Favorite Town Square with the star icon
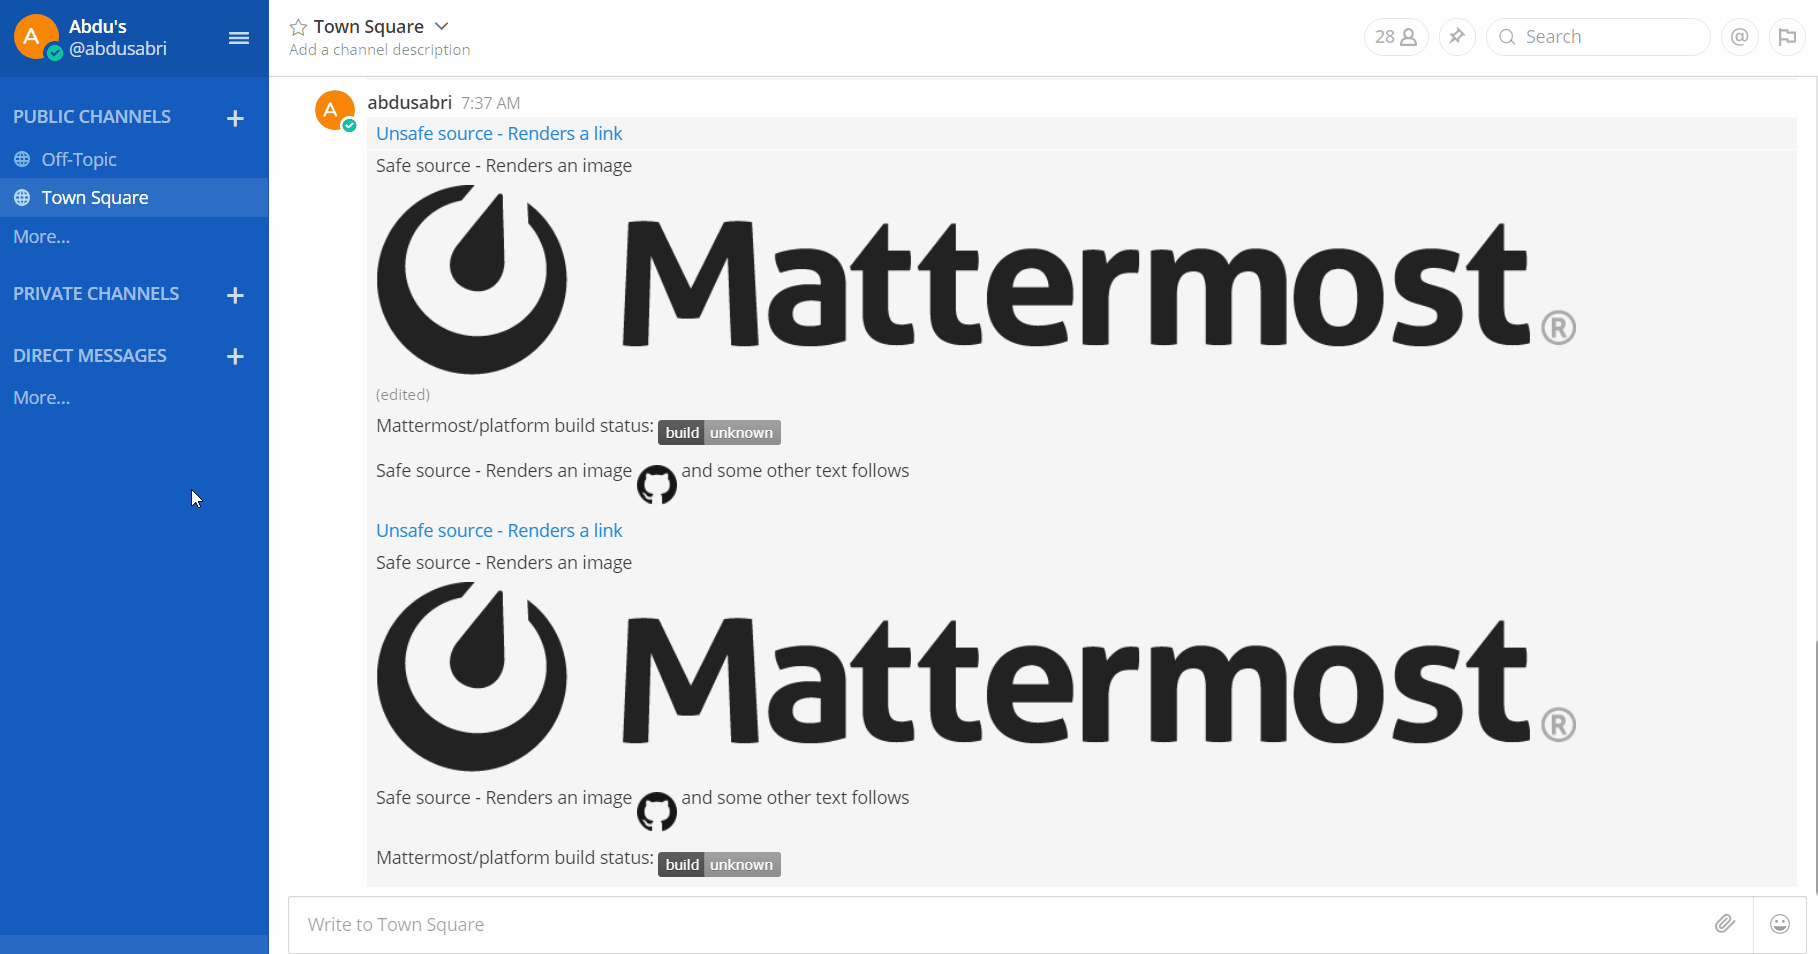 pos(298,27)
